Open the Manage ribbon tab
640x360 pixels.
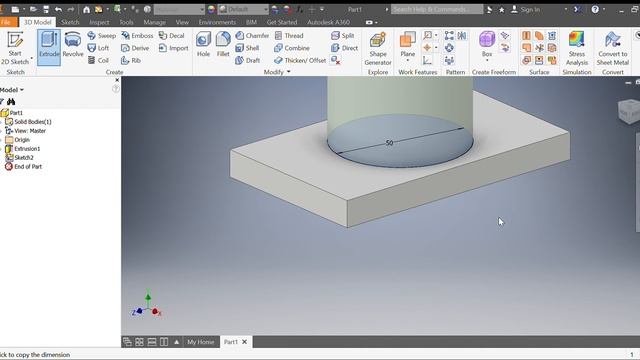[x=155, y=22]
